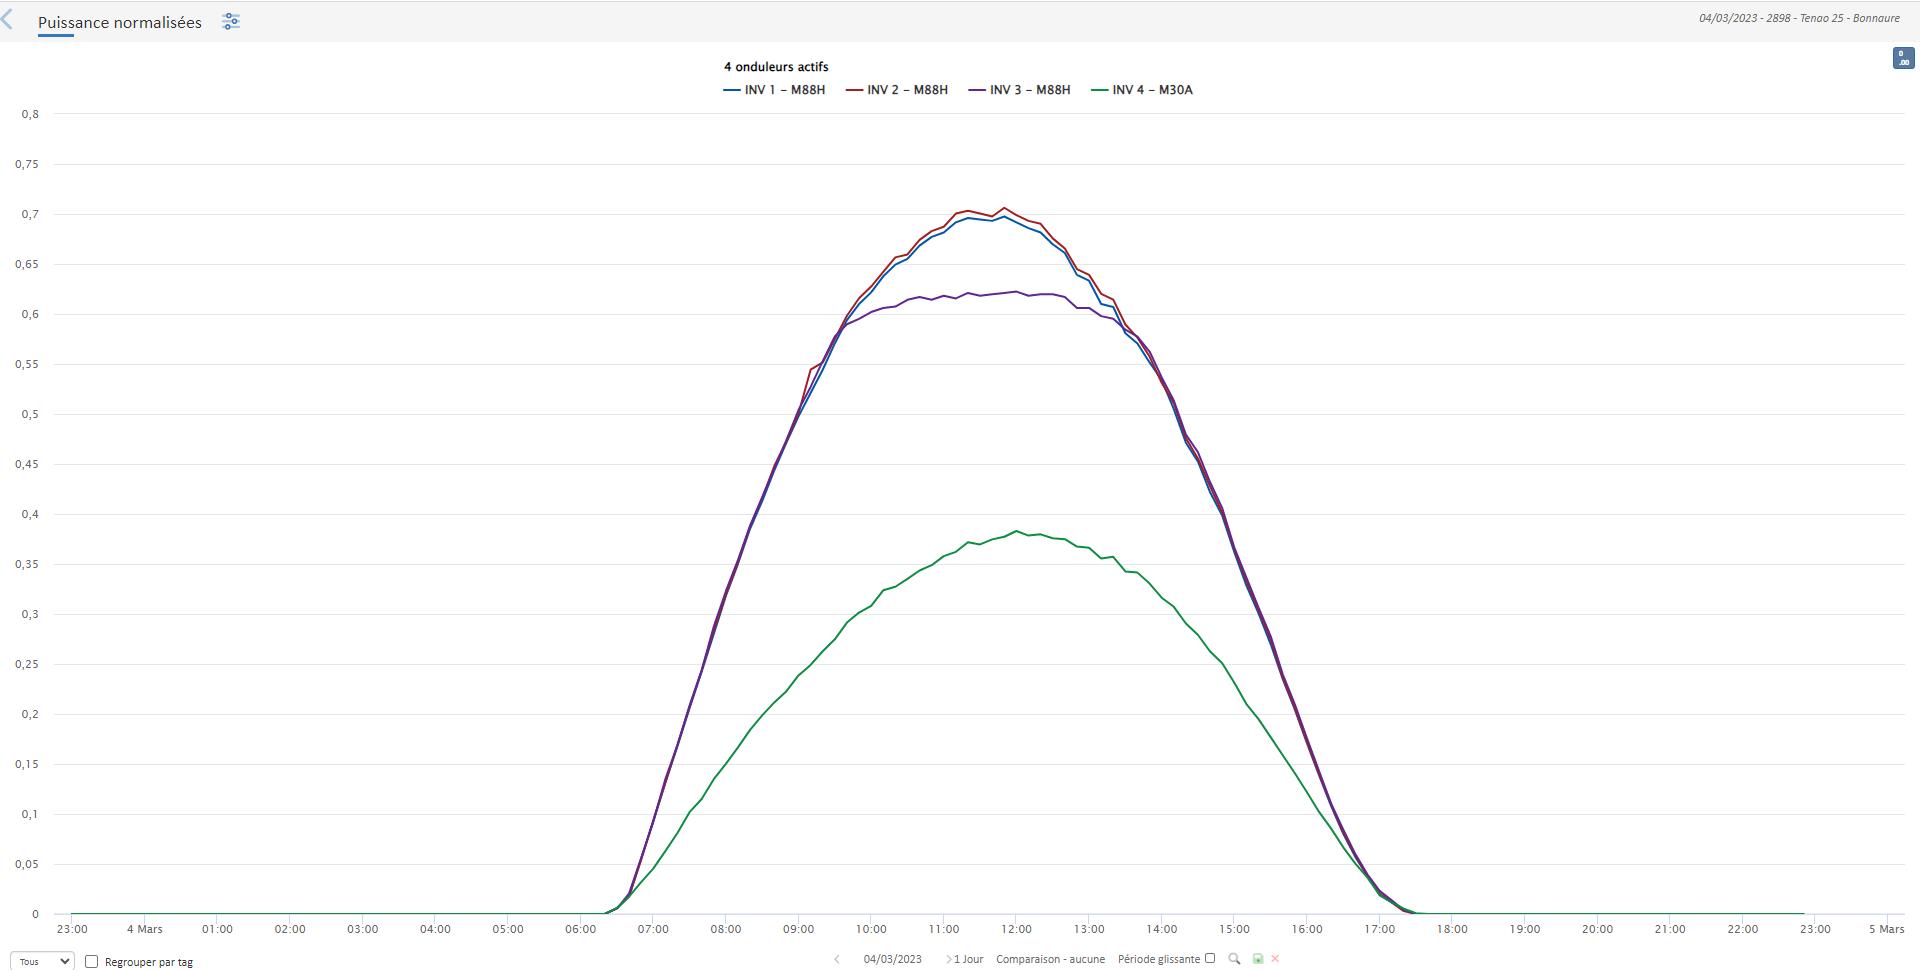Open the Tous dropdown
The image size is (1920, 970).
pyautogui.click(x=42, y=961)
